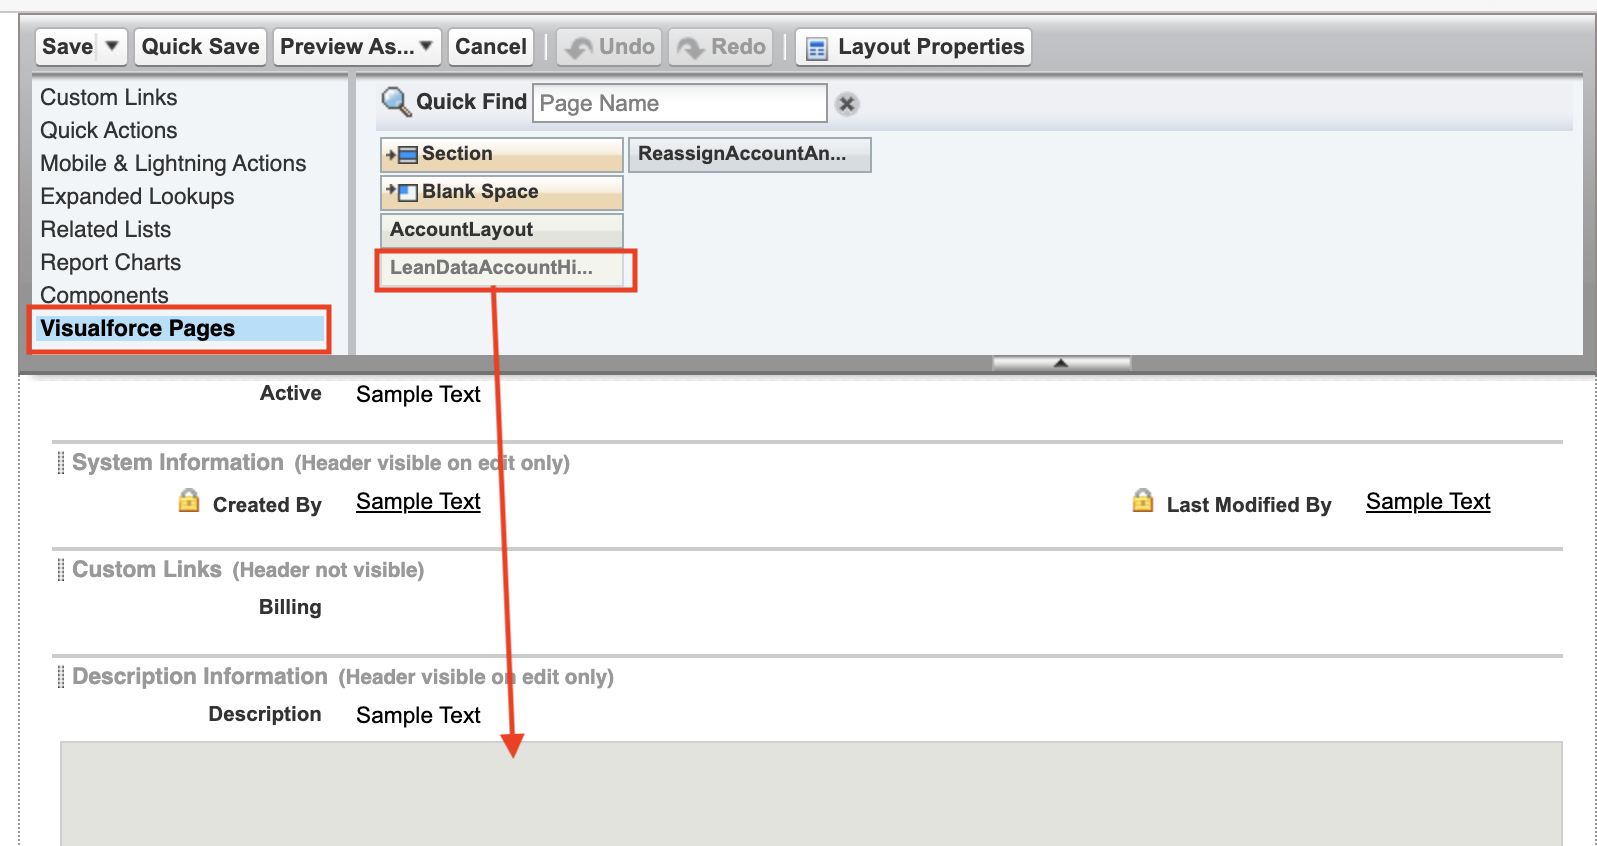Click the Layout Properties icon
This screenshot has height=846, width=1597.
click(817, 48)
